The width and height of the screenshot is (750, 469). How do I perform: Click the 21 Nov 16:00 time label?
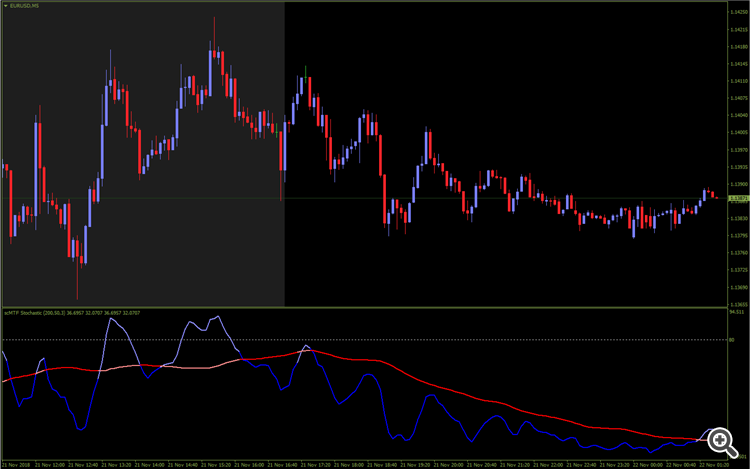coord(249,465)
